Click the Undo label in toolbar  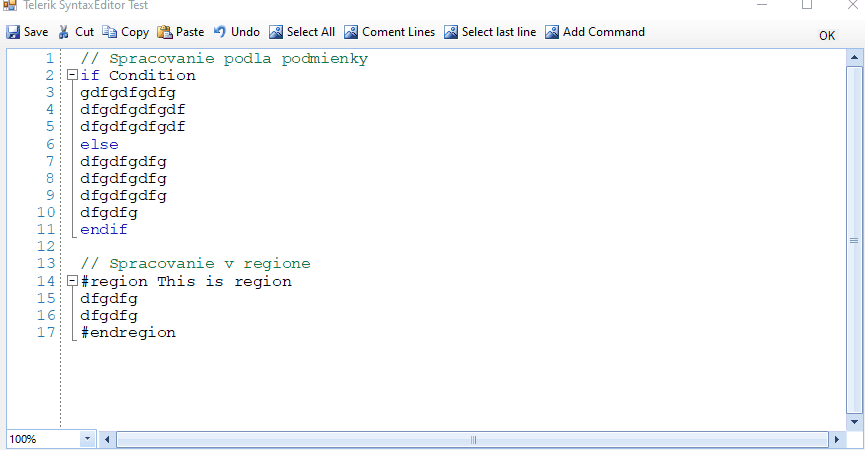(245, 32)
